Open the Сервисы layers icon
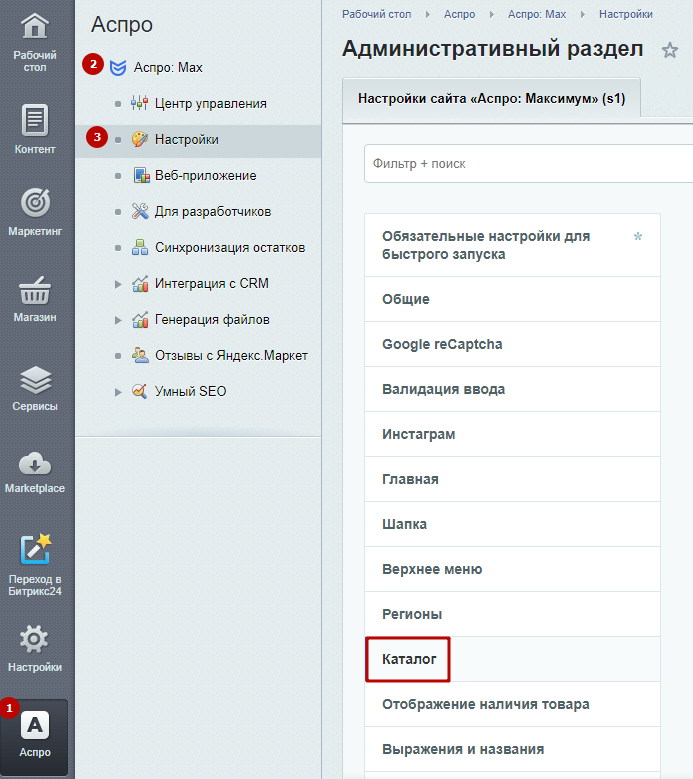 coord(35,380)
